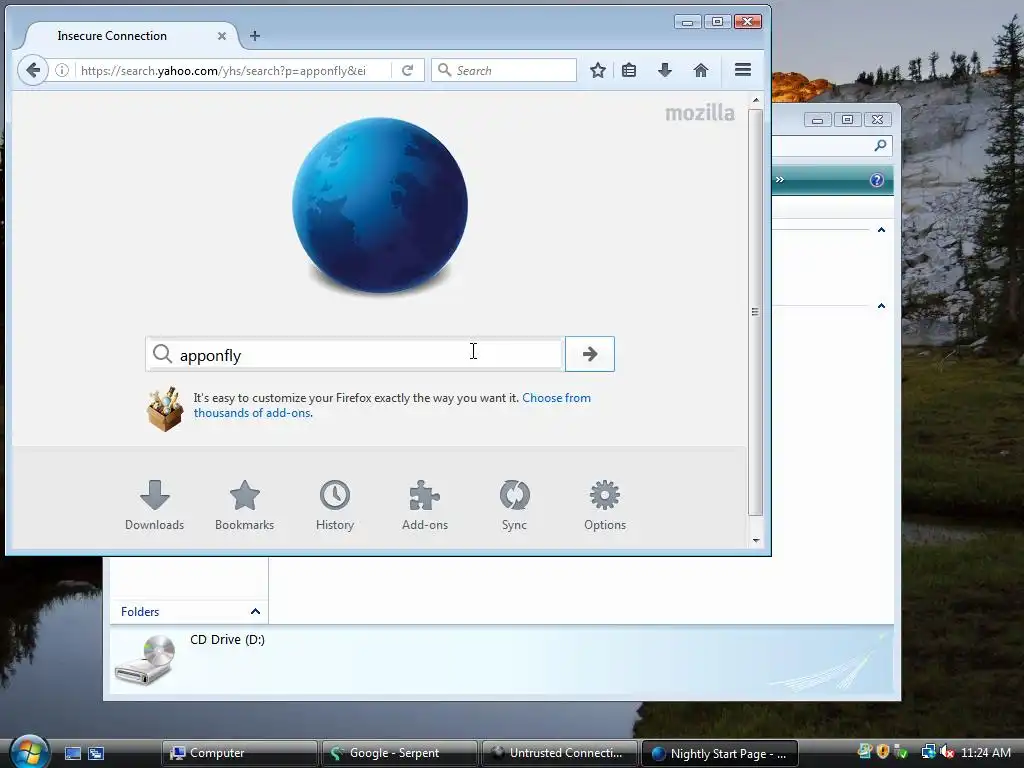Click the taskbar clock 11:24 AM
Screen dimensions: 1024x768
(985, 752)
